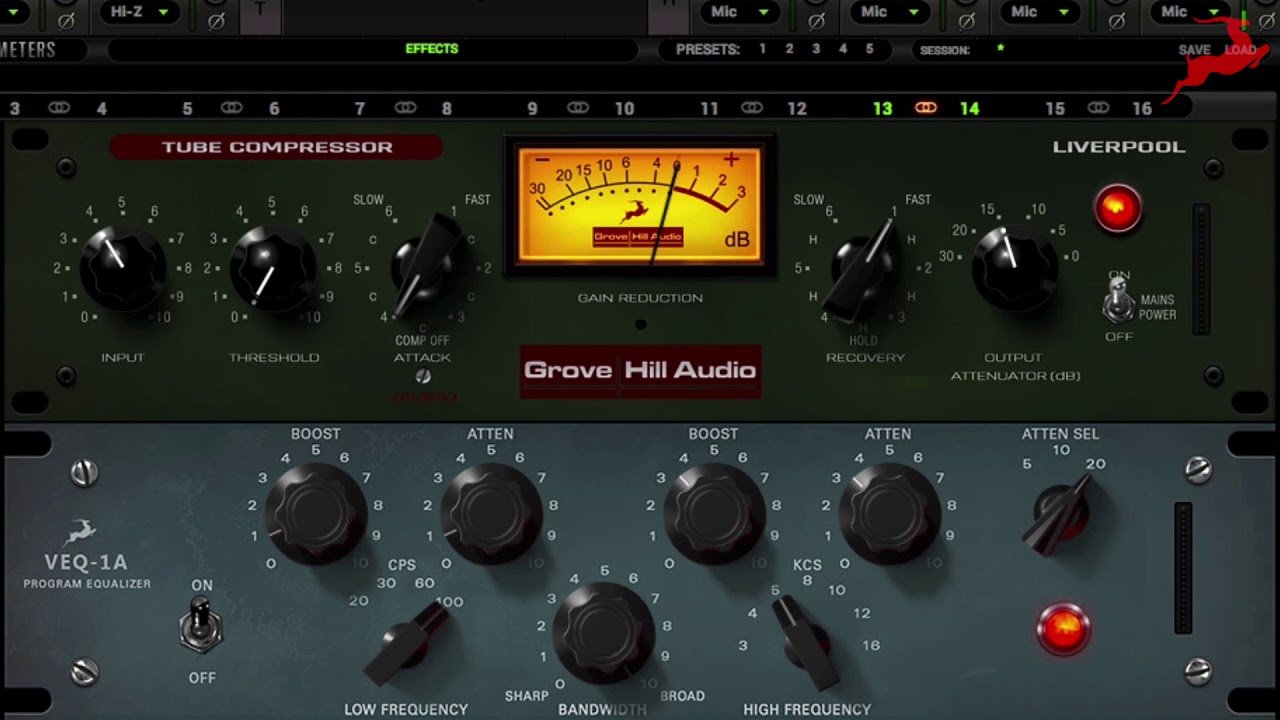Click the METERS button
1280x720 pixels.
[28, 49]
